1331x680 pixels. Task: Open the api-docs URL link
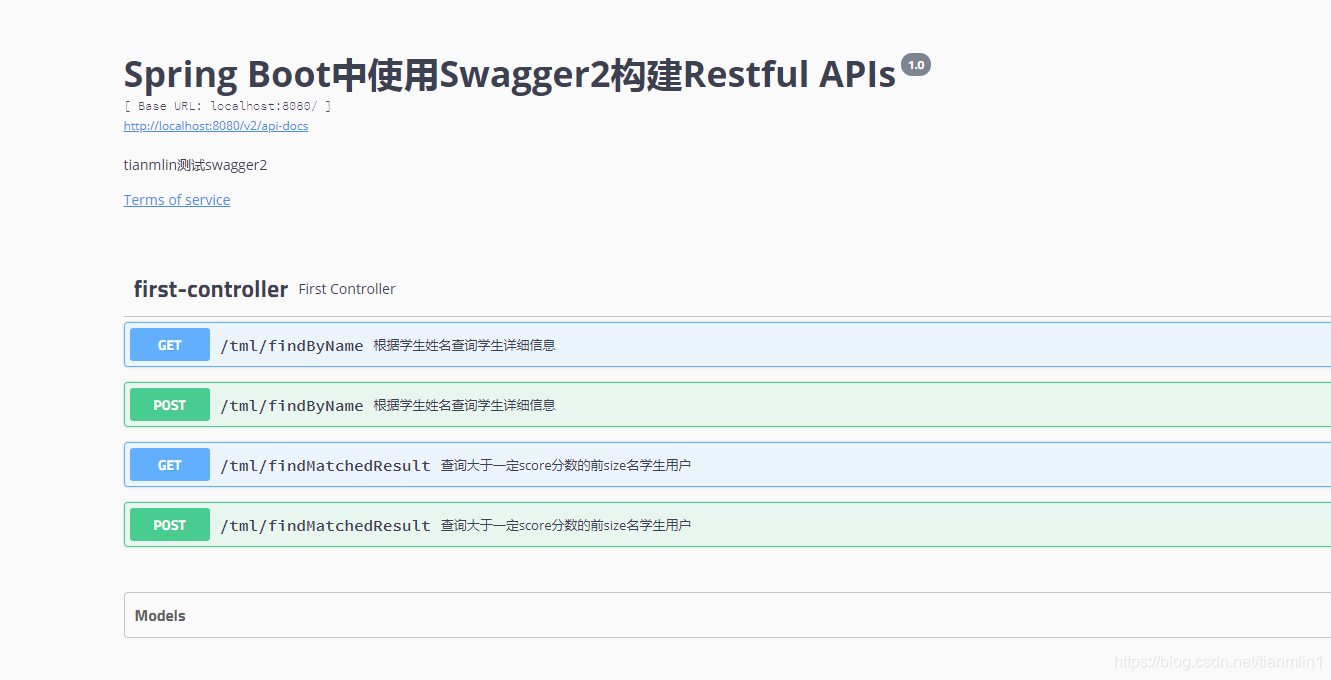point(216,126)
